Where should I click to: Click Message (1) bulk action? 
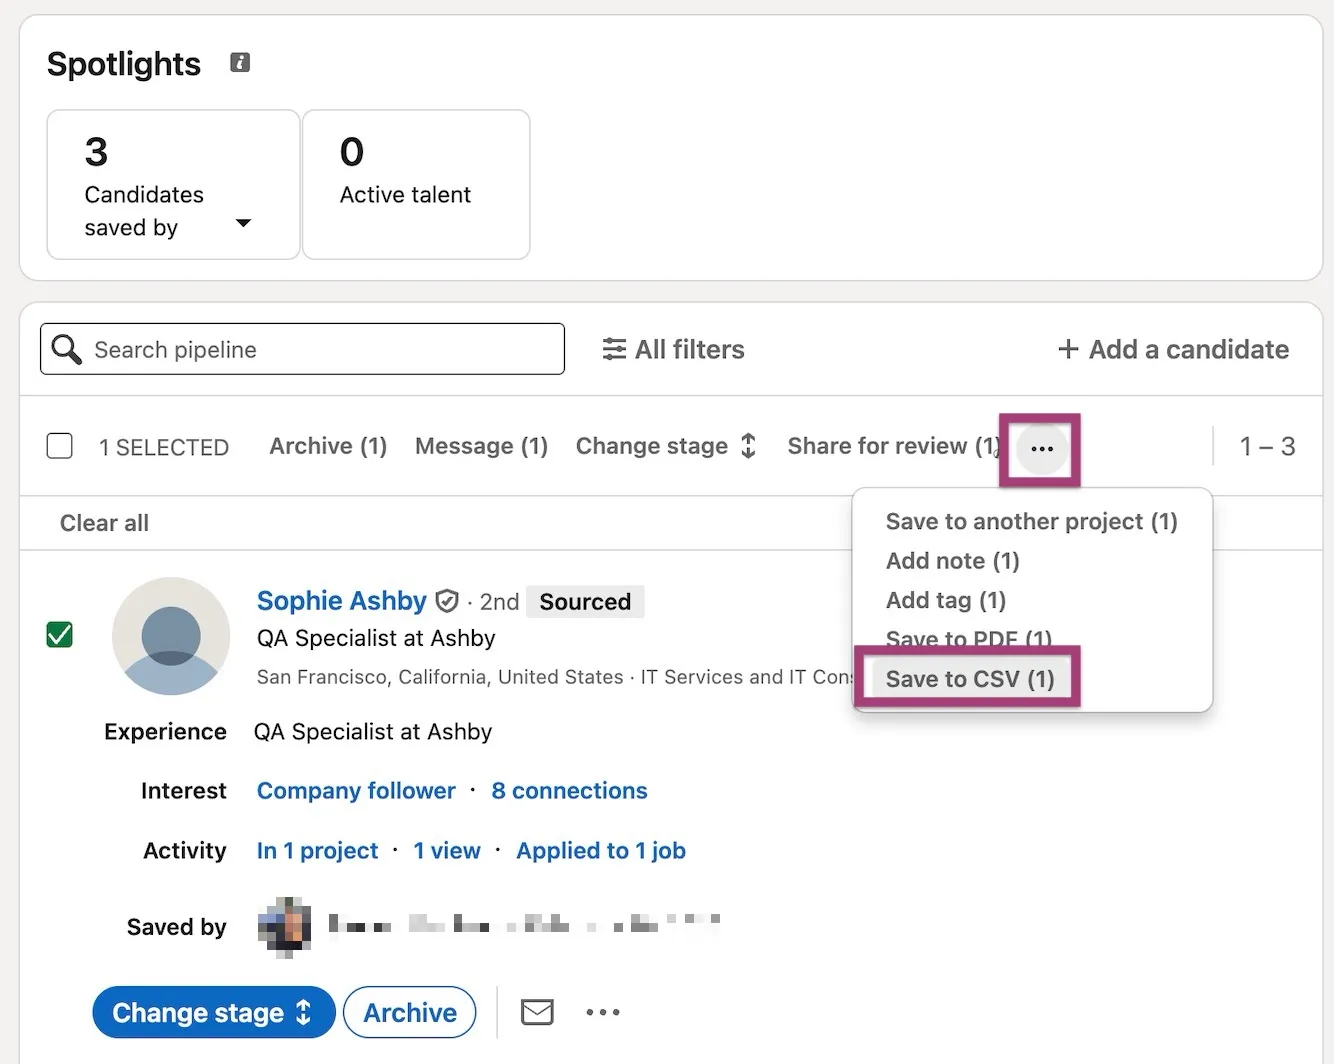[x=481, y=446]
